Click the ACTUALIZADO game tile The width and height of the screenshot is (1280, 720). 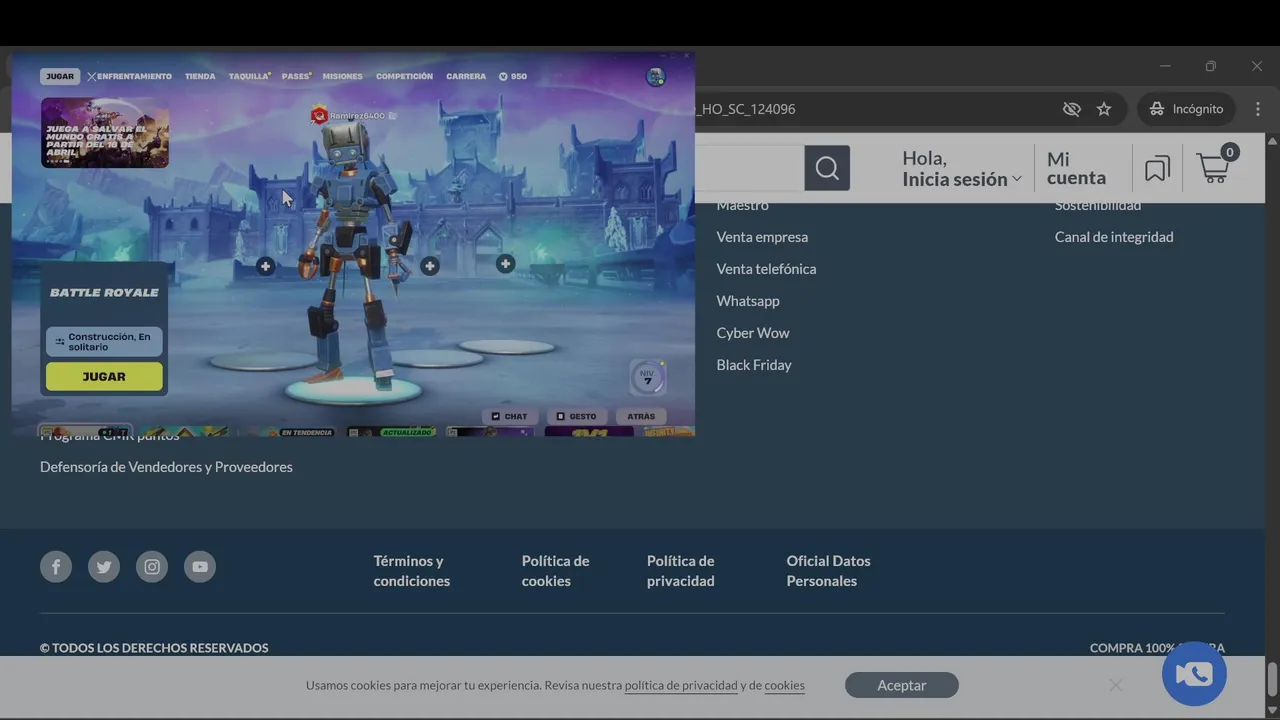point(392,432)
